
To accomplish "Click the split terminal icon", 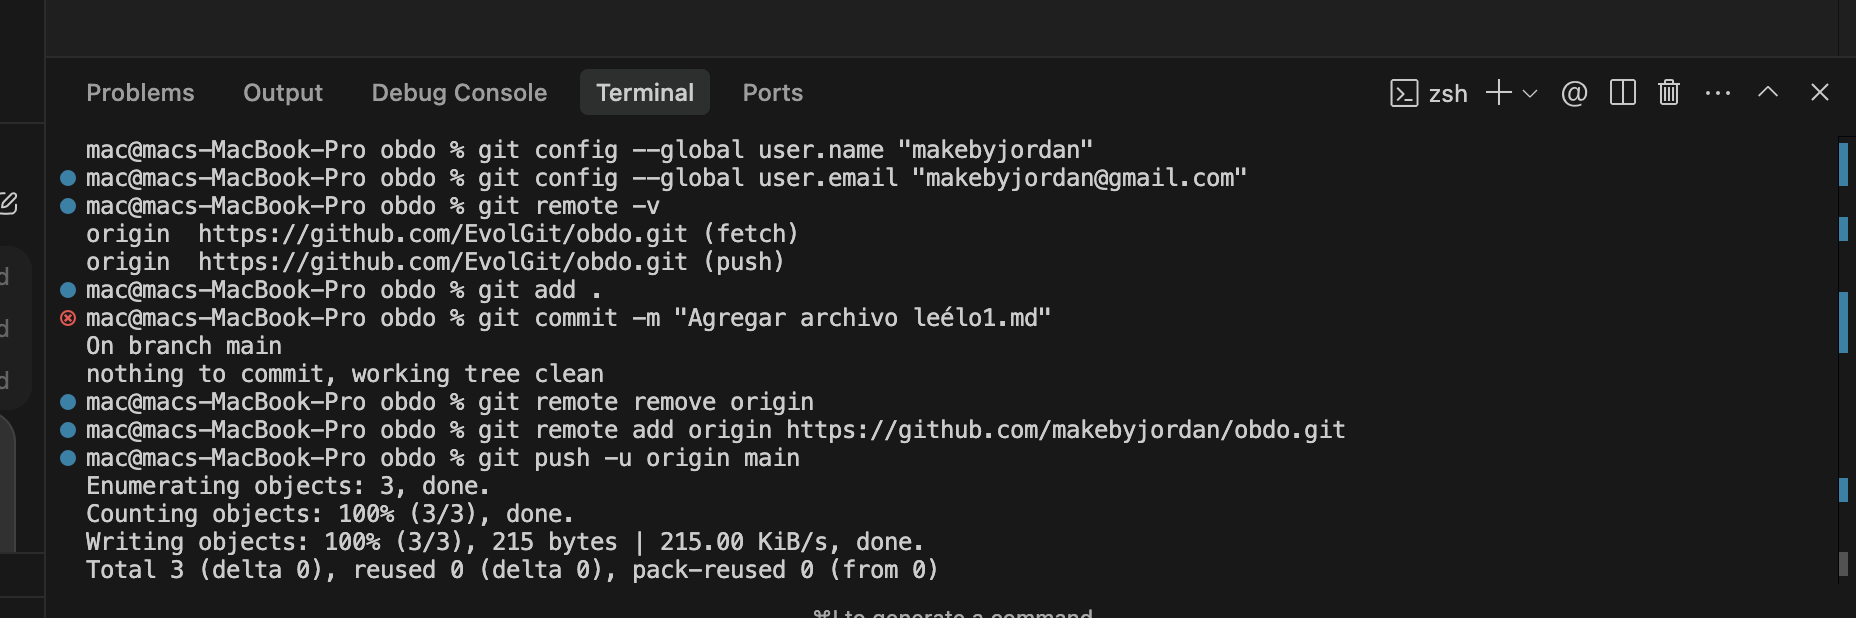I will (1622, 93).
